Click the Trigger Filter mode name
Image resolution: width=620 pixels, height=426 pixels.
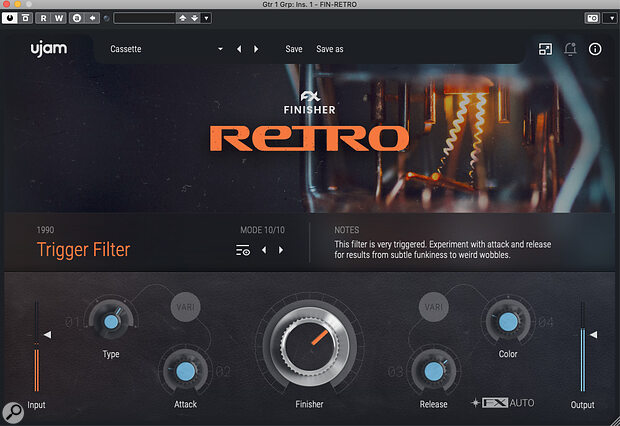(83, 250)
